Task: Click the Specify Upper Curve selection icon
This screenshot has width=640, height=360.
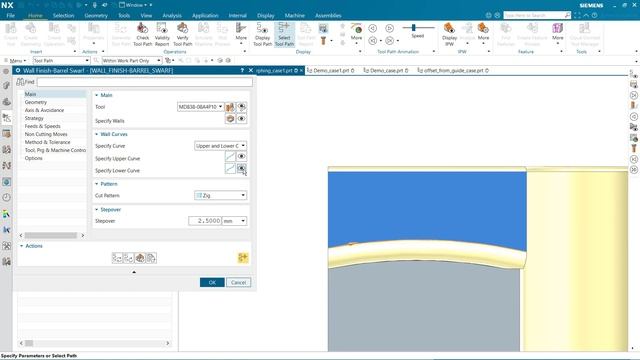Action: pos(230,157)
